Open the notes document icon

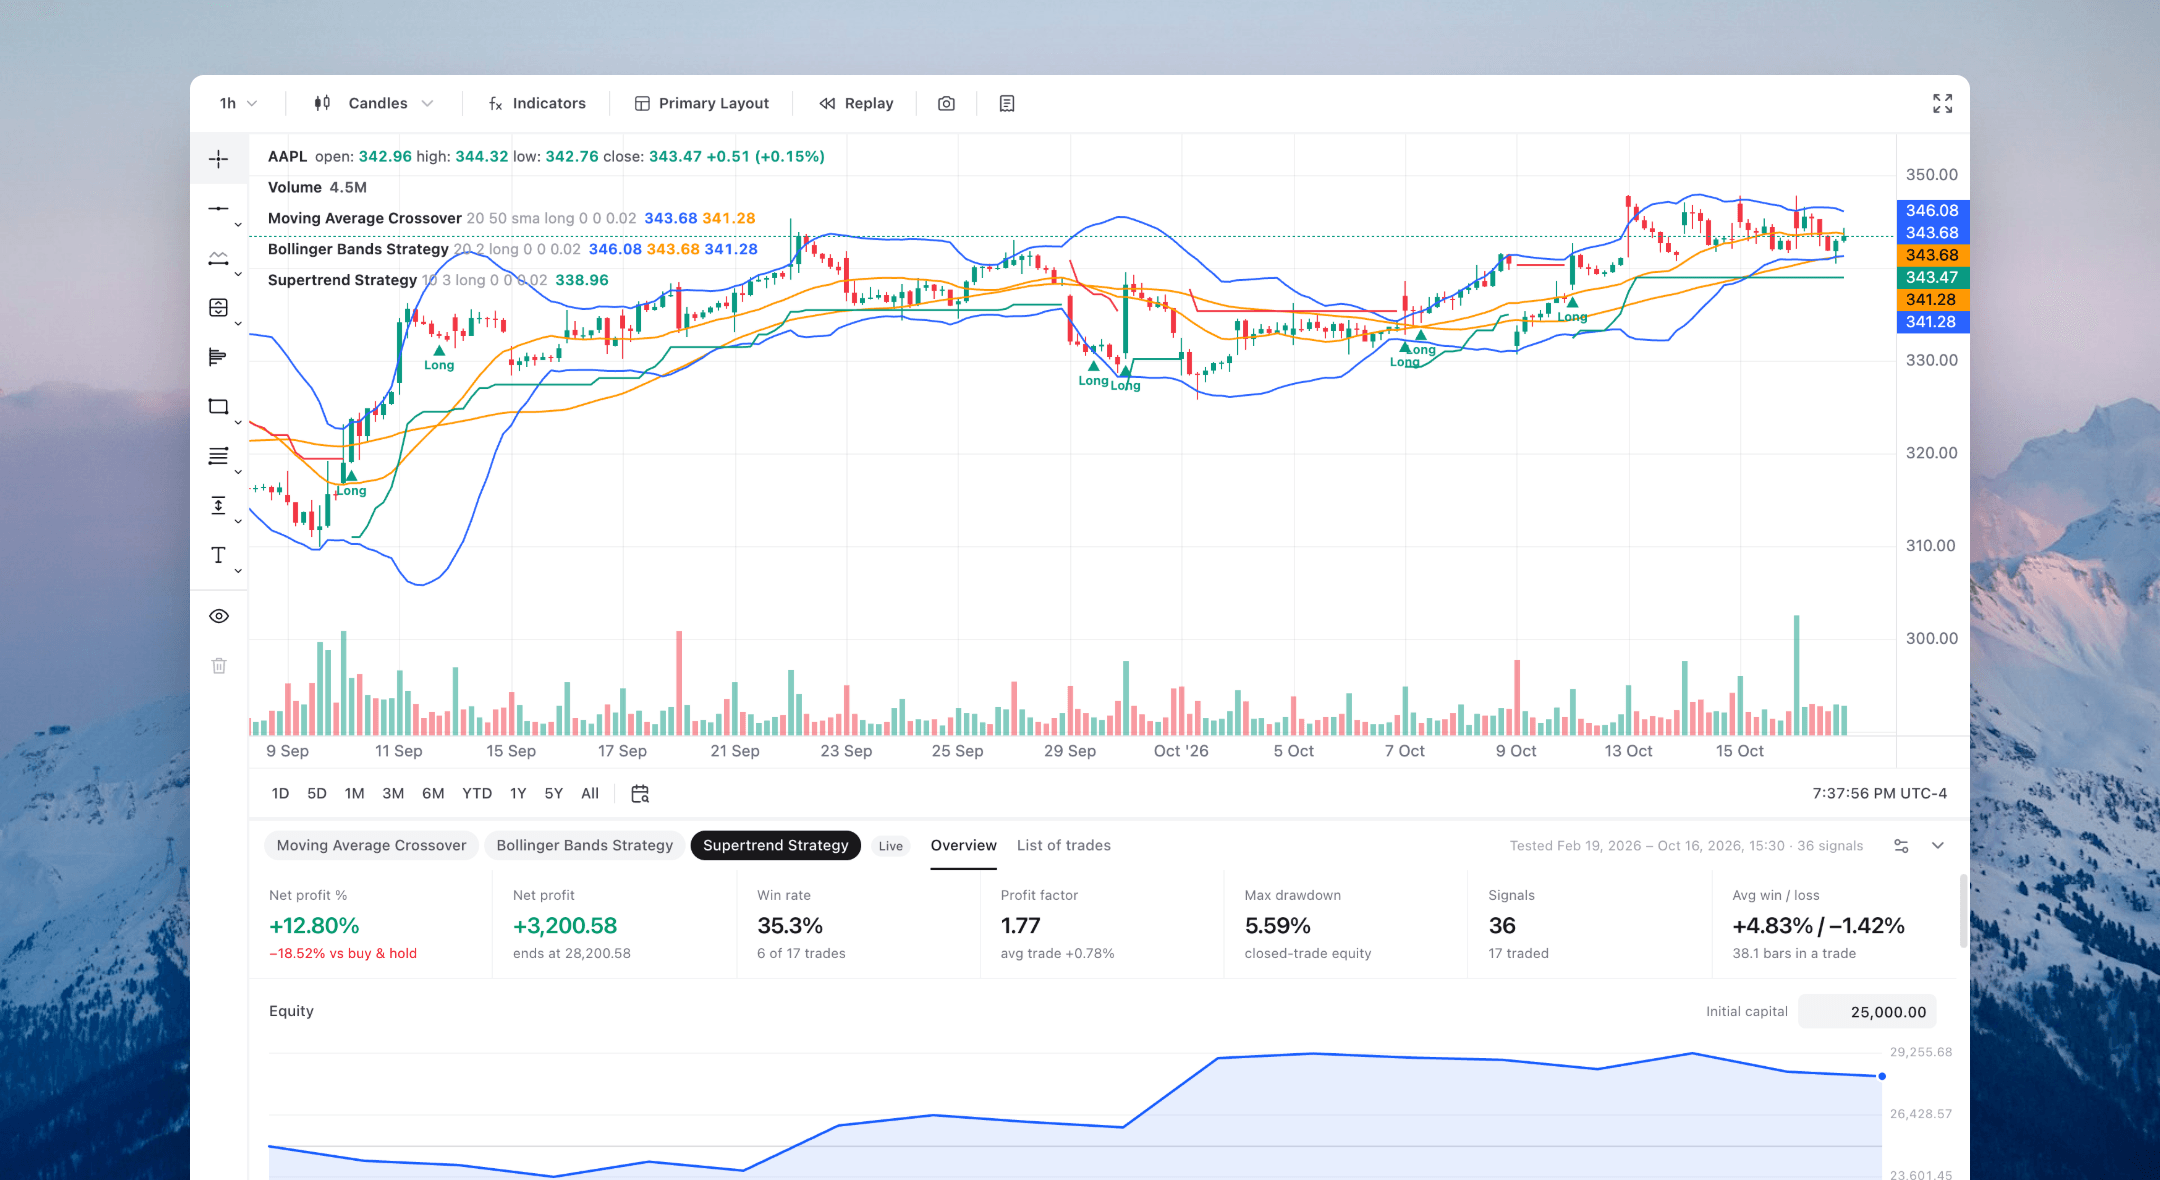click(x=1007, y=103)
